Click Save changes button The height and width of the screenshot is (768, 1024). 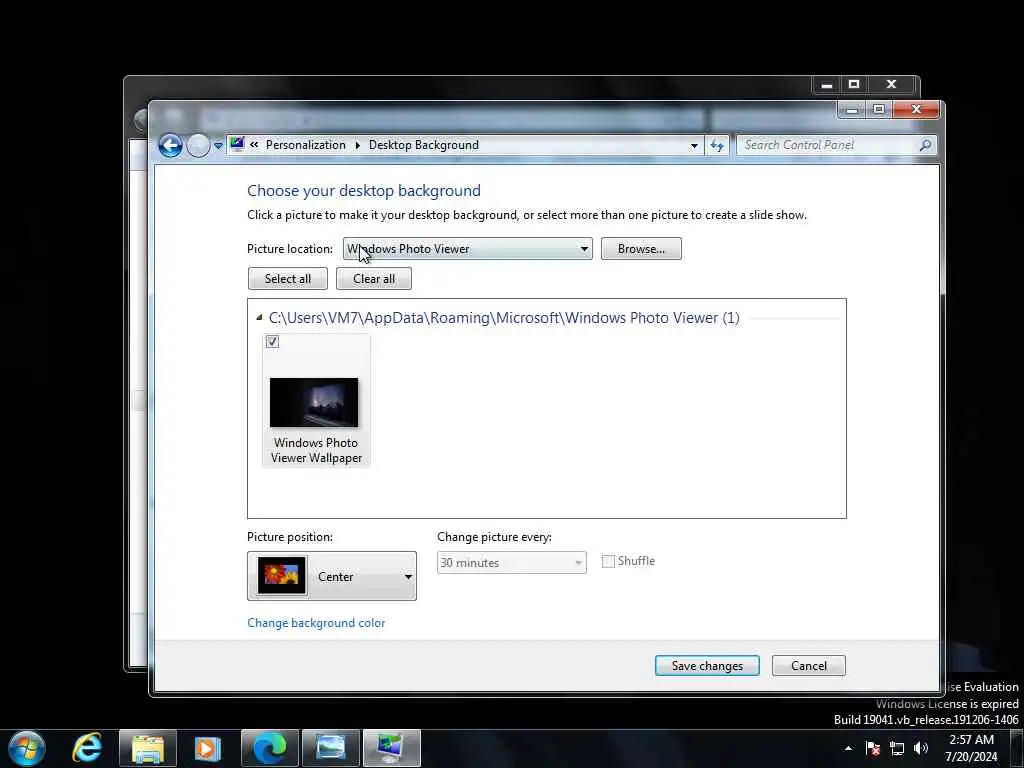(x=707, y=665)
